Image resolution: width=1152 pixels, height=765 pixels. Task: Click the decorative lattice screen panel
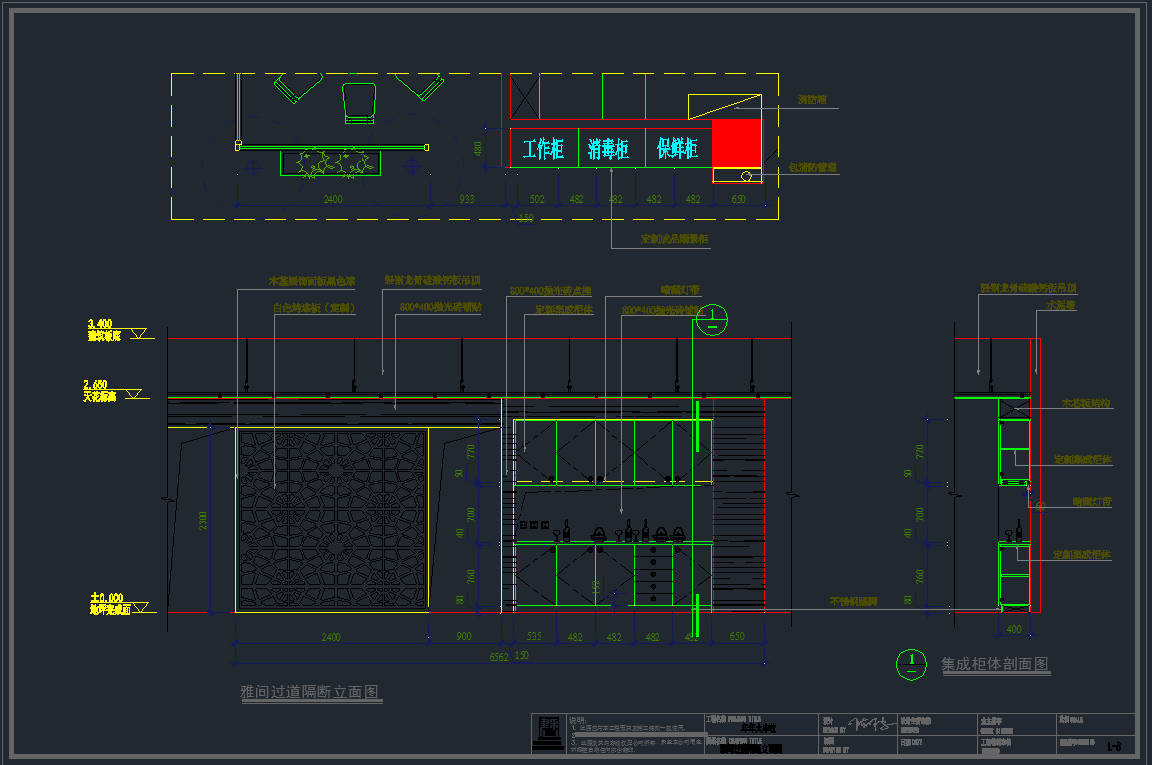point(332,520)
